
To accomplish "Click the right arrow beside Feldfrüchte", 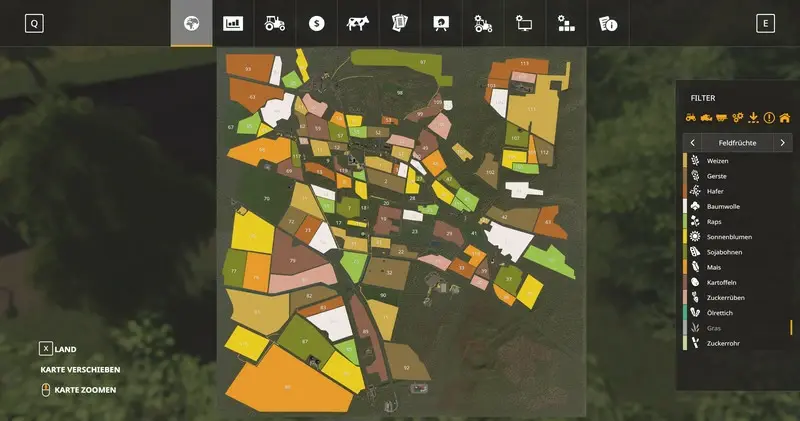I will pos(782,143).
